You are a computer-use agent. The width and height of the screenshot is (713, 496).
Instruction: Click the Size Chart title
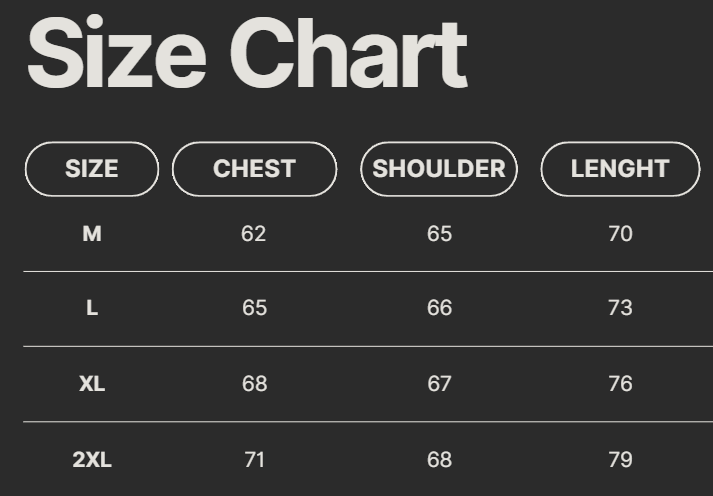pyautogui.click(x=247, y=53)
